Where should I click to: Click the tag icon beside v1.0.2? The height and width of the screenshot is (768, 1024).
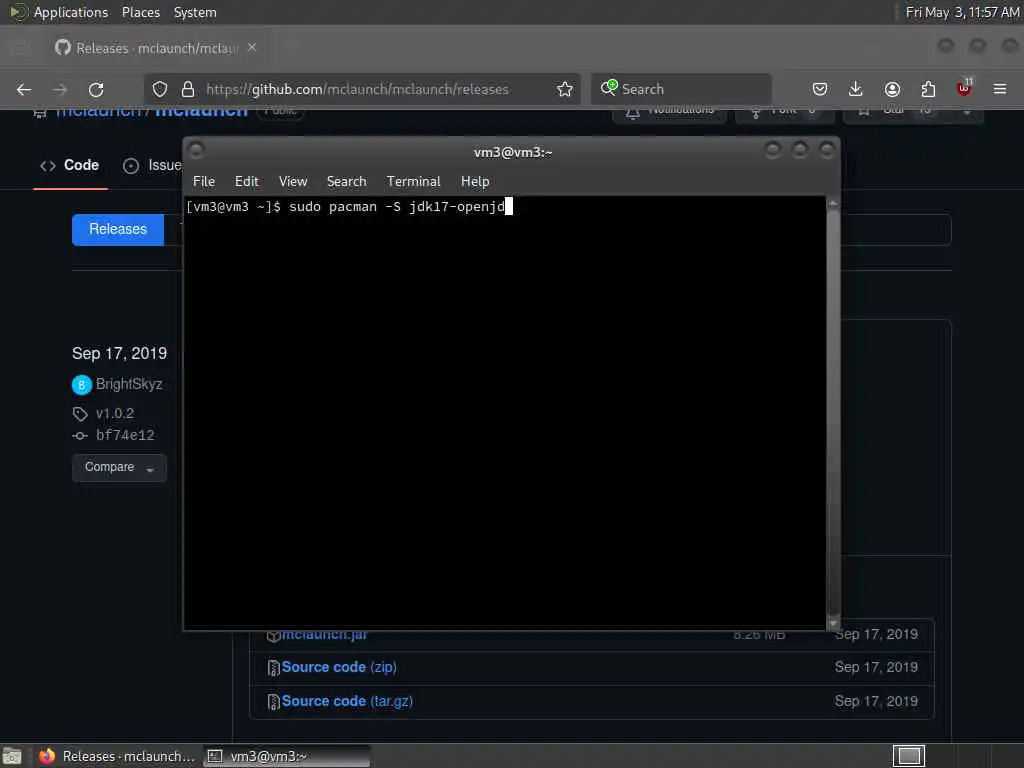(80, 413)
